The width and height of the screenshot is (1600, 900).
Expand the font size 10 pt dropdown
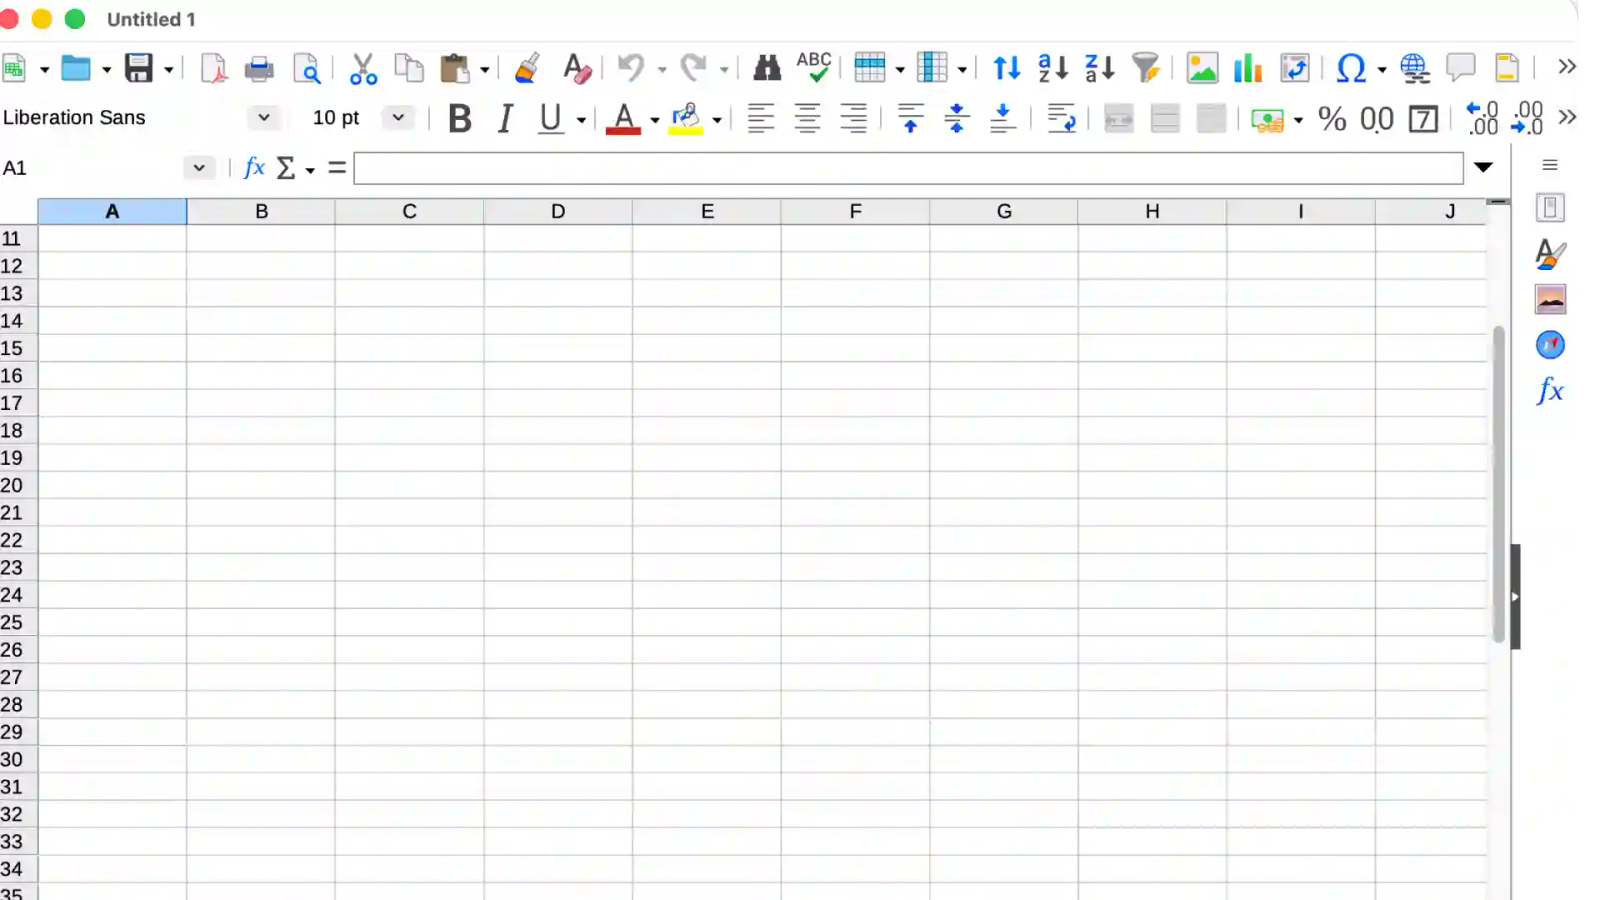[x=398, y=117]
